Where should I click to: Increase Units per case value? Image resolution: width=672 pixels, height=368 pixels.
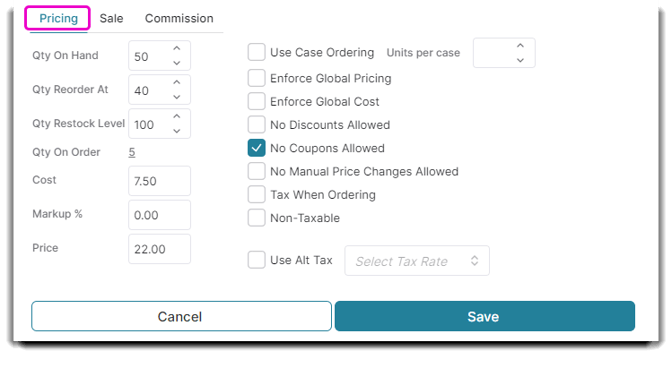pos(520,46)
